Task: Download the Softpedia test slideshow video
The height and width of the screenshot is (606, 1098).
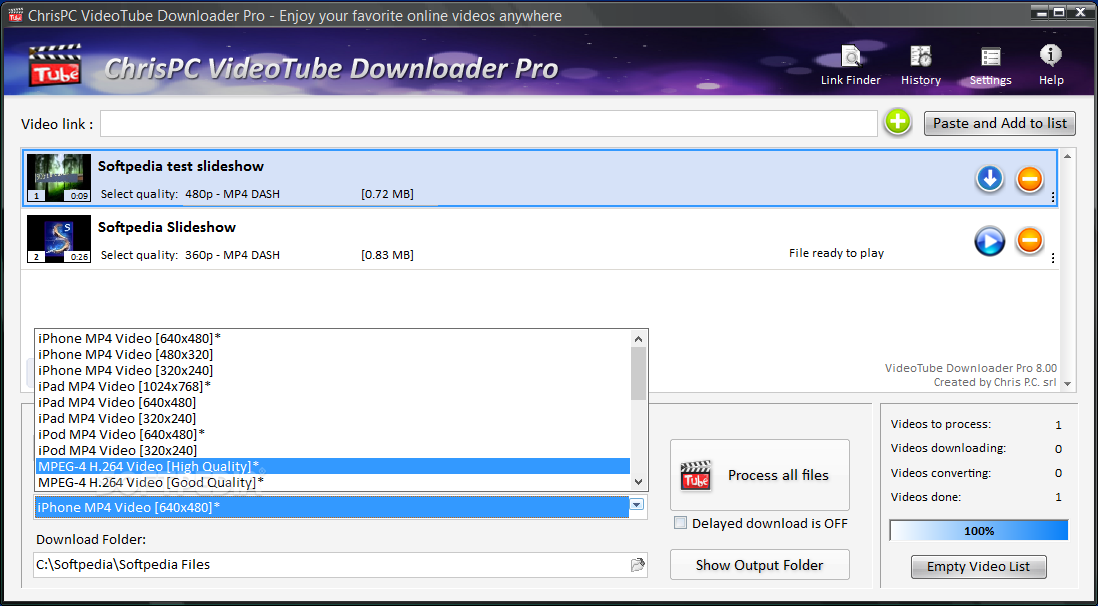Action: tap(989, 179)
